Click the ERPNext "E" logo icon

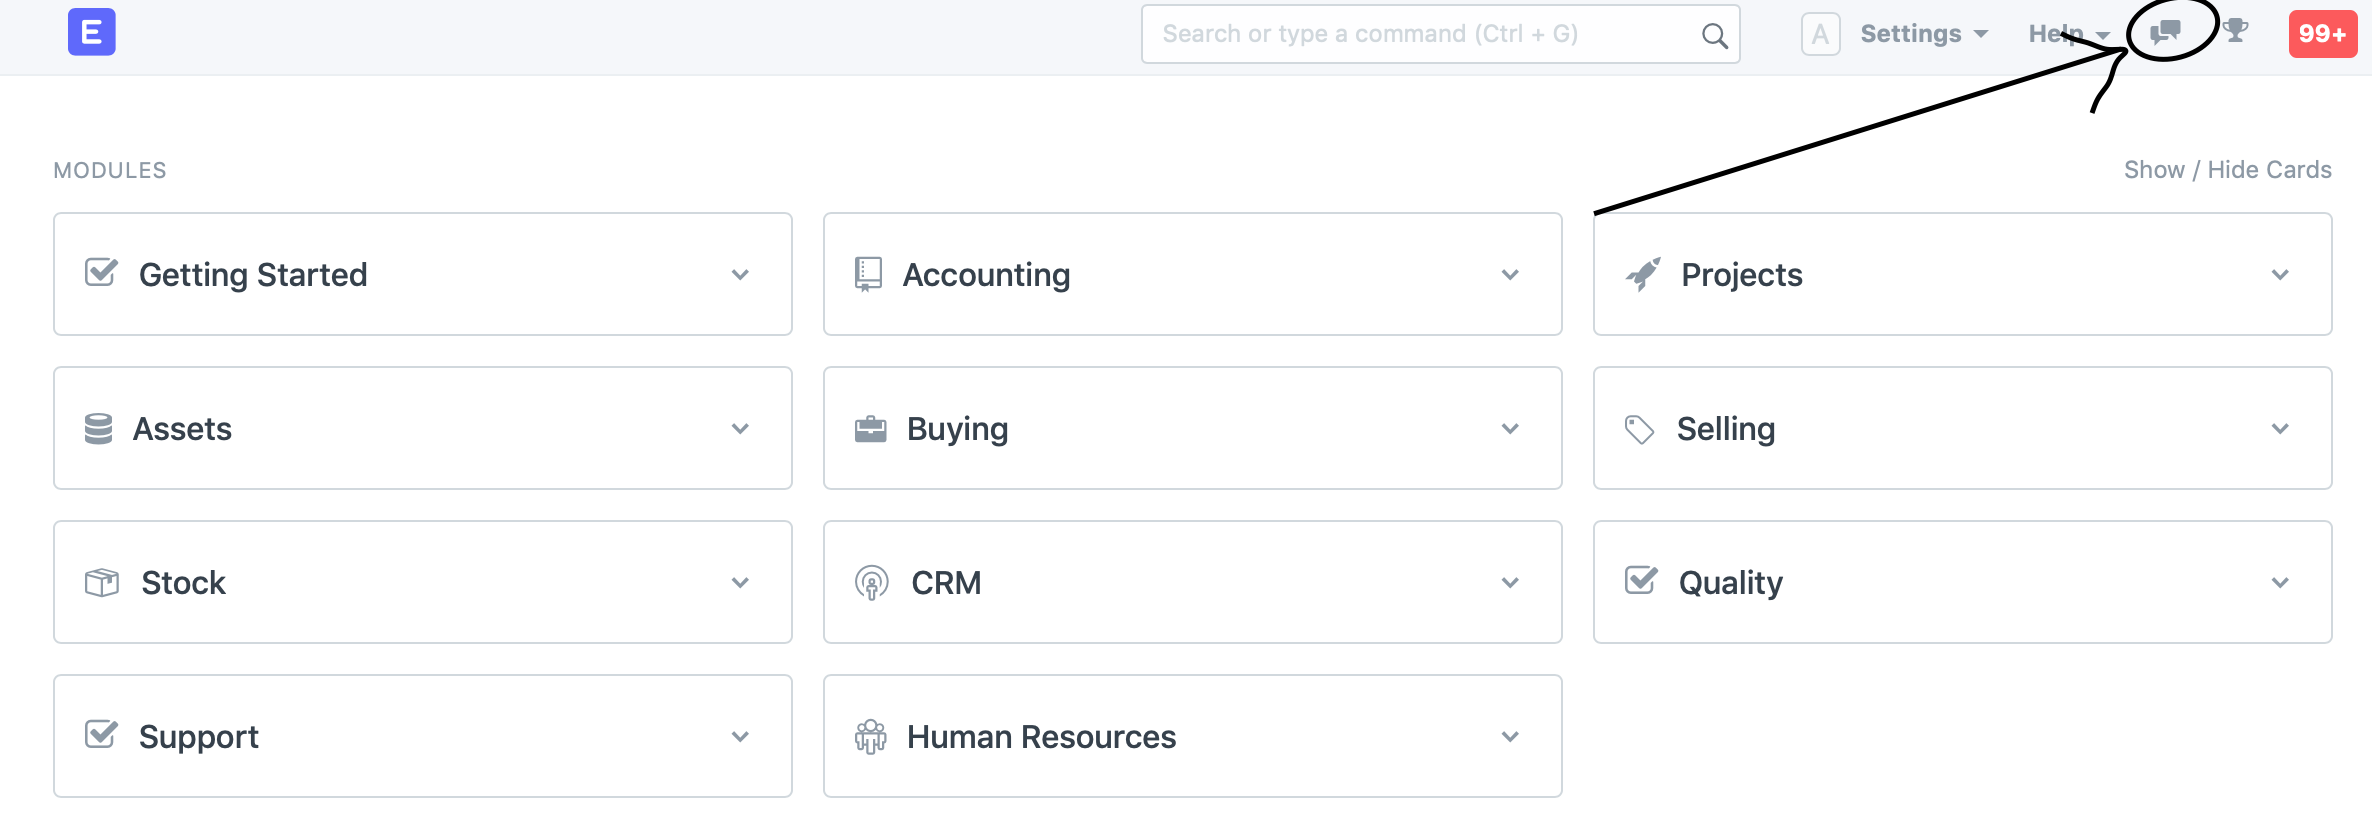(x=91, y=32)
